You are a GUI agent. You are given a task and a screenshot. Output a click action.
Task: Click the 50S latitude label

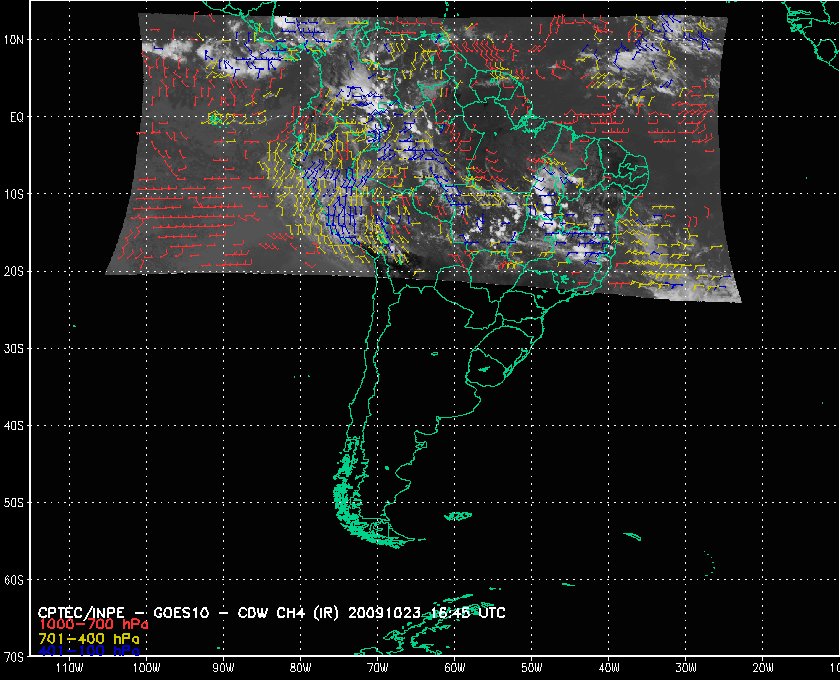(x=14, y=503)
